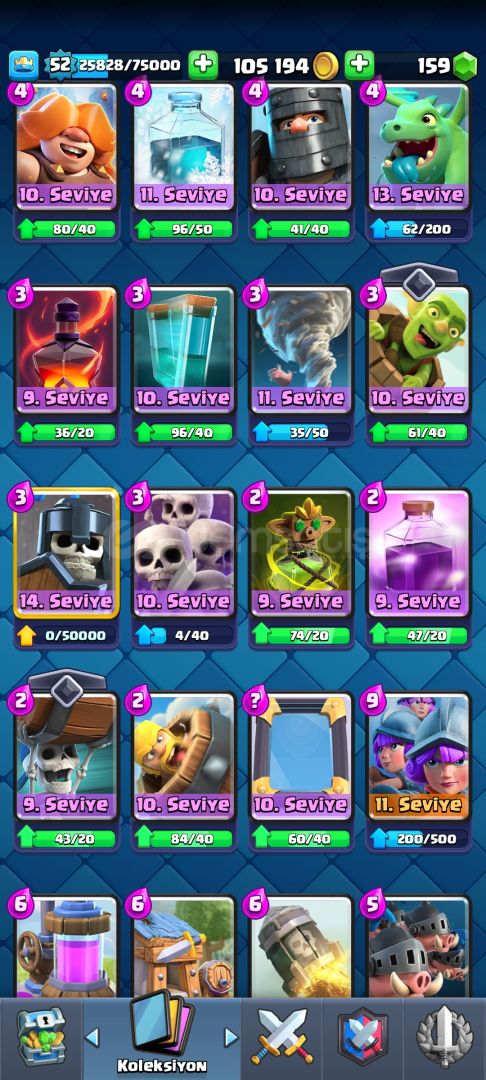
Task: Go to next tab with right arrow
Action: point(231,1037)
